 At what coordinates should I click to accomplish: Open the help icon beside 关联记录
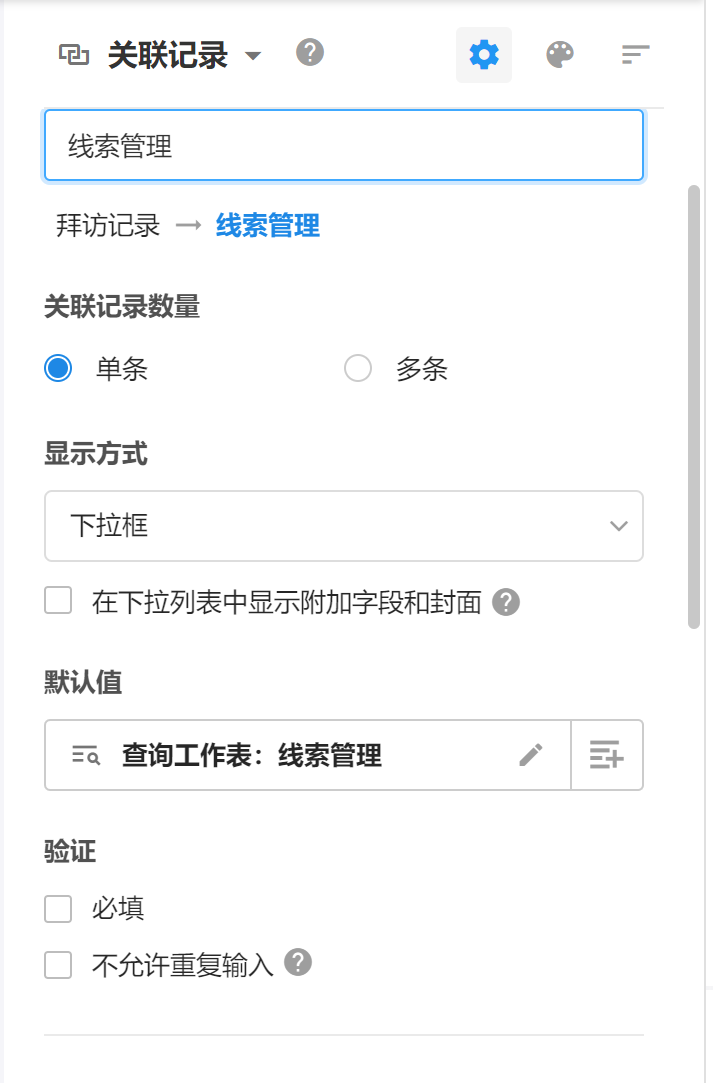tap(310, 52)
